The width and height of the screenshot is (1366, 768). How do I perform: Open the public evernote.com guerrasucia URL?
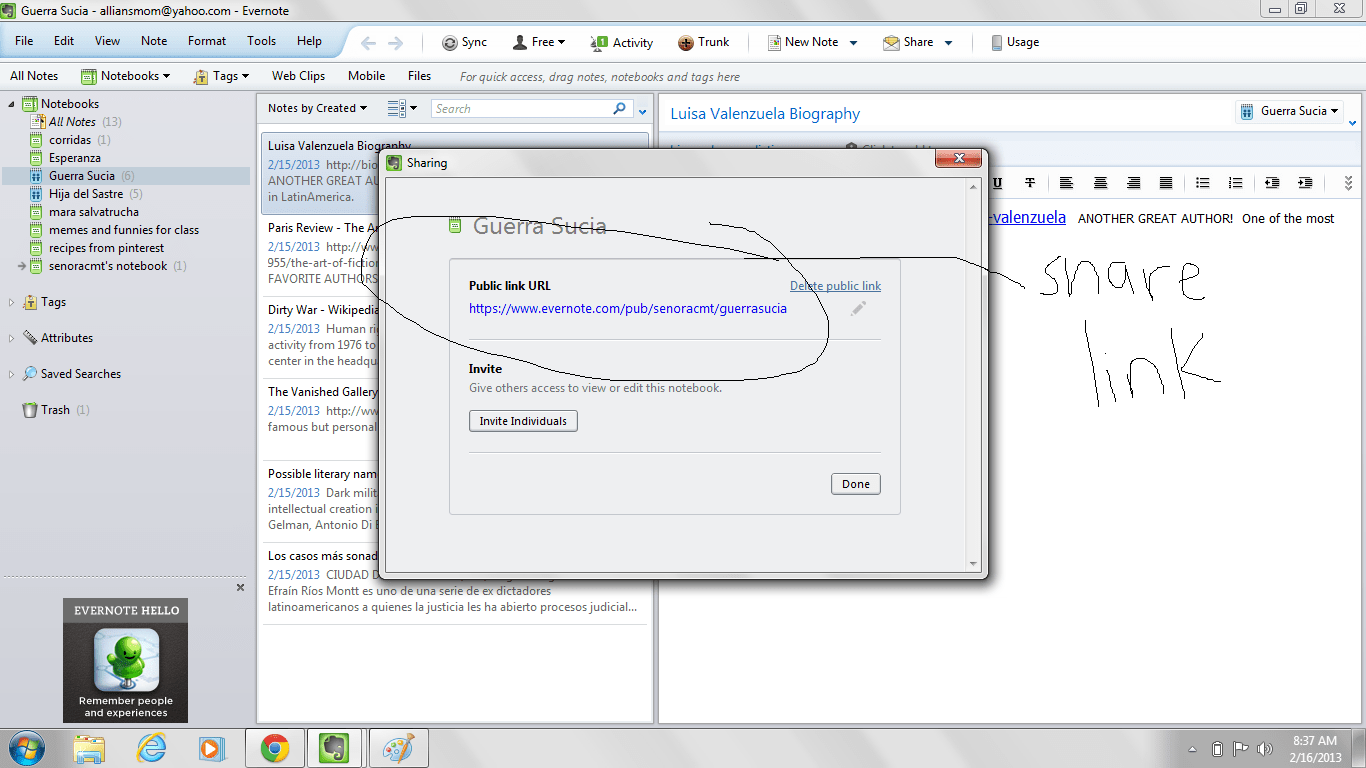(x=628, y=309)
